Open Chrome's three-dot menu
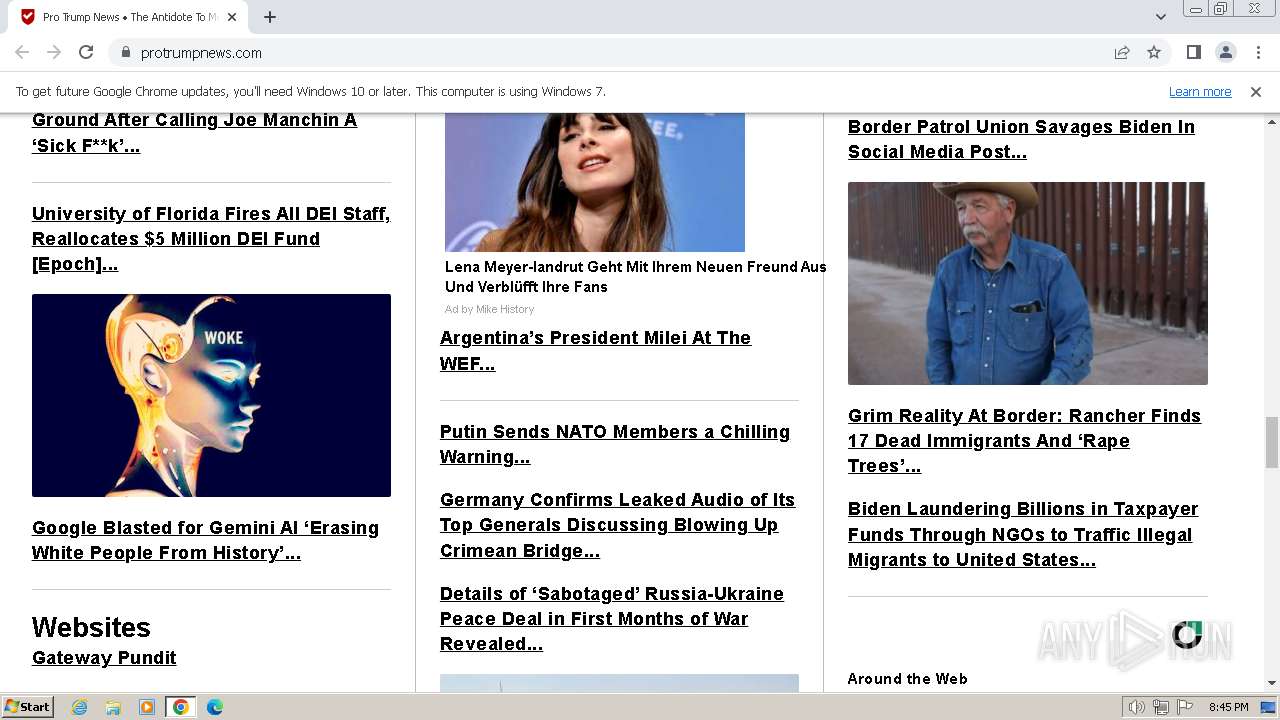This screenshot has width=1280, height=720. (1258, 52)
